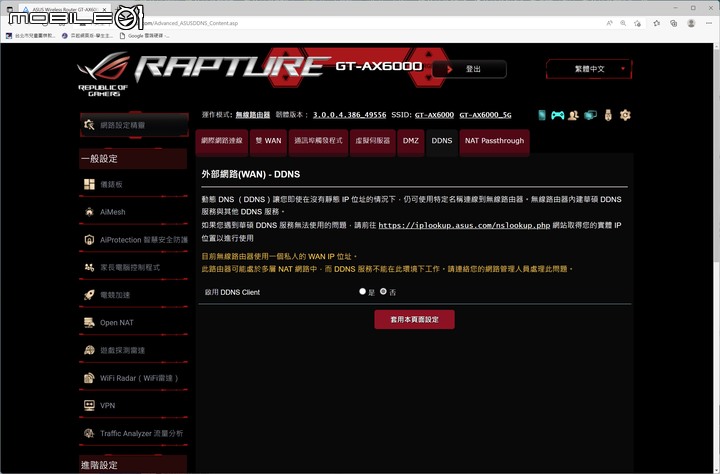720x474 pixels.
Task: Switch to NAT Passthrough tab
Action: coord(494,141)
